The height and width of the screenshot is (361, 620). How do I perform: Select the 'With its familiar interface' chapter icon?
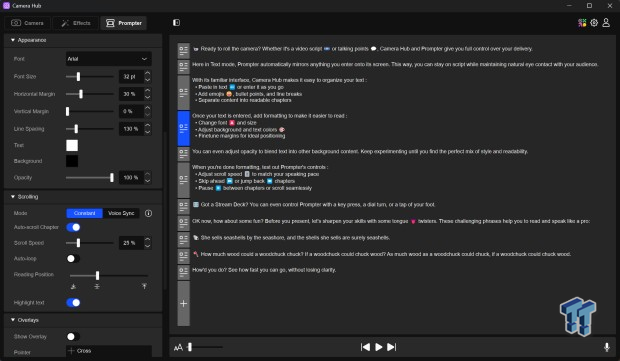click(x=183, y=92)
